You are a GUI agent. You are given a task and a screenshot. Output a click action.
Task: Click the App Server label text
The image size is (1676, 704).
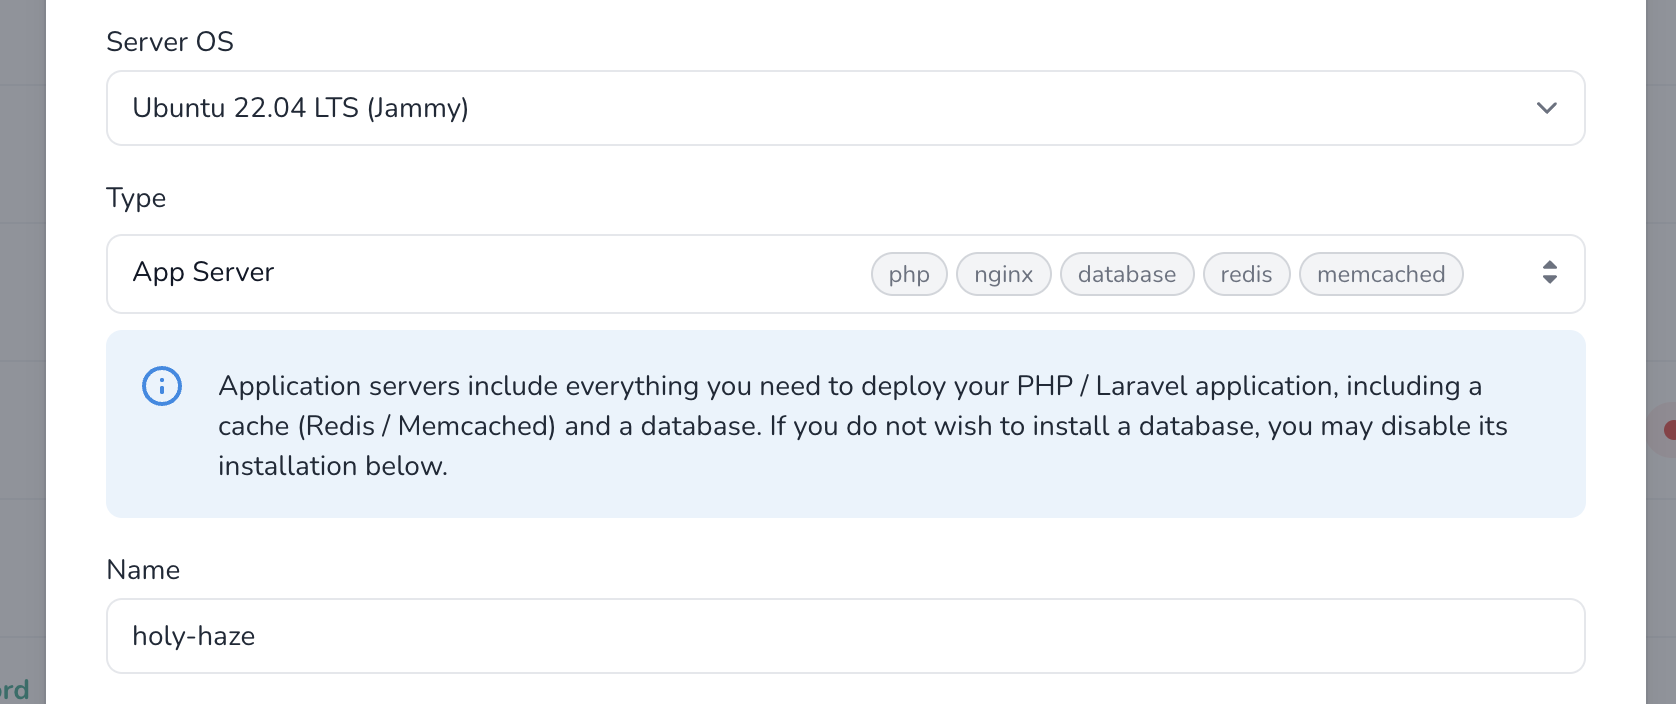203,272
